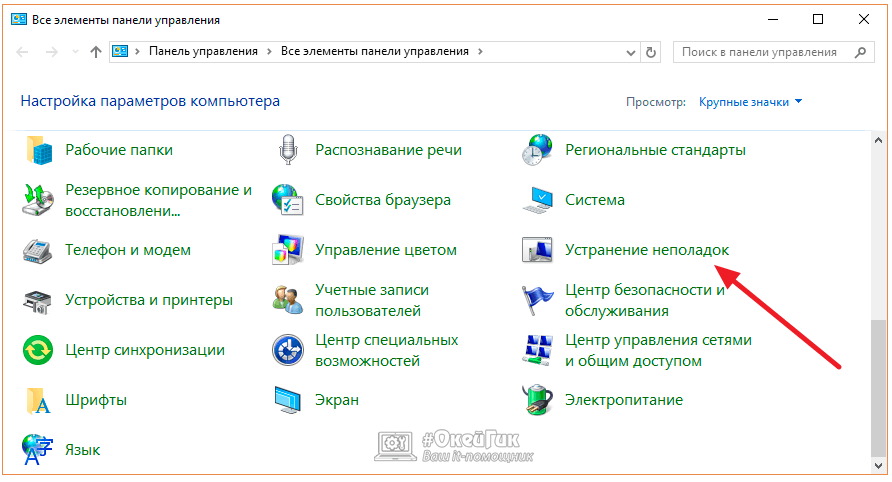Screen dimensions: 892x482
Task: Click the Распознавание речи microphone icon
Action: tap(288, 150)
